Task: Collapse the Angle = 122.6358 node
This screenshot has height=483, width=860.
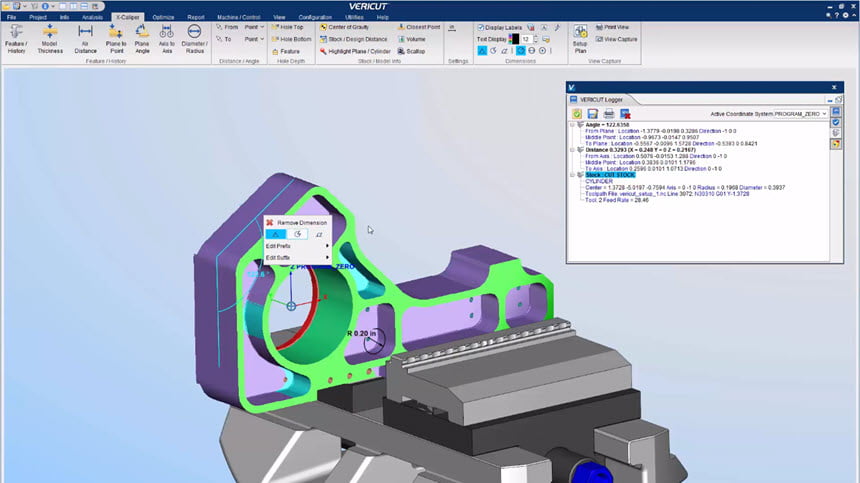Action: 573,125
